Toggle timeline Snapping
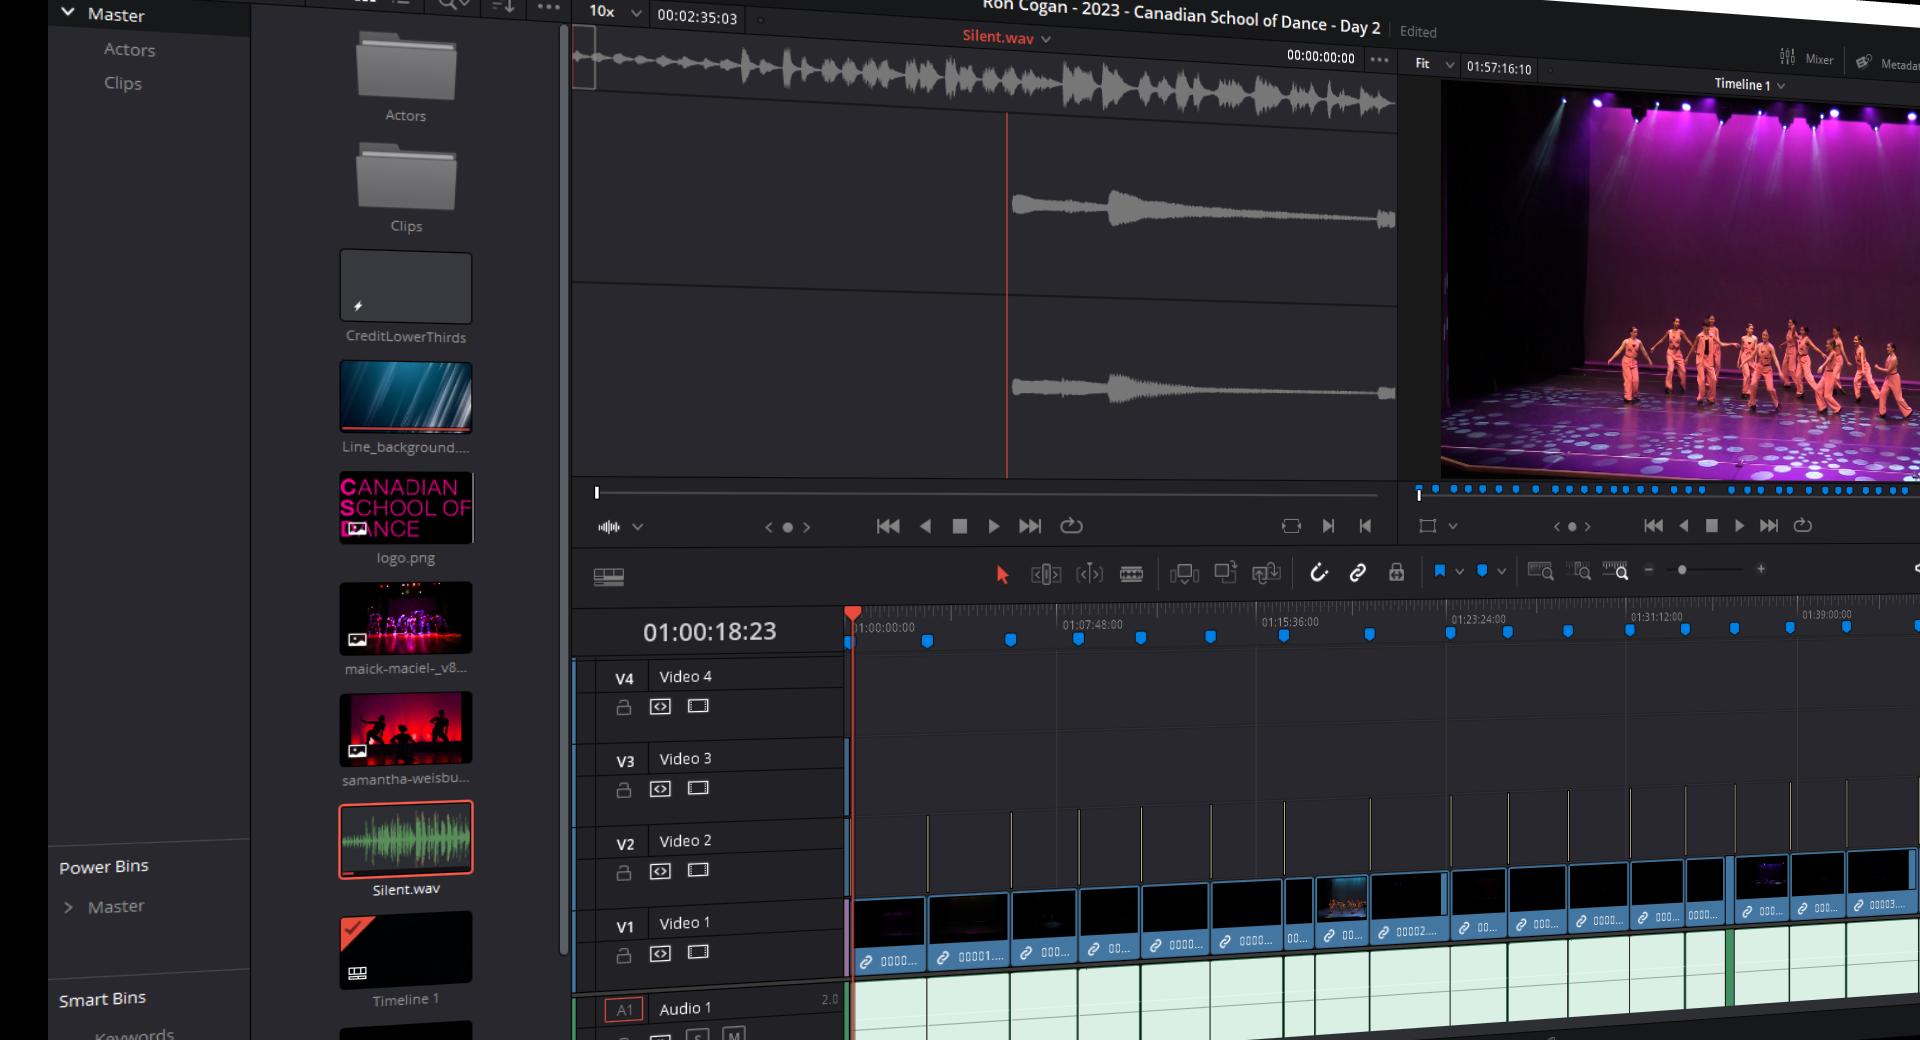This screenshot has width=1920, height=1040. pyautogui.click(x=1319, y=572)
